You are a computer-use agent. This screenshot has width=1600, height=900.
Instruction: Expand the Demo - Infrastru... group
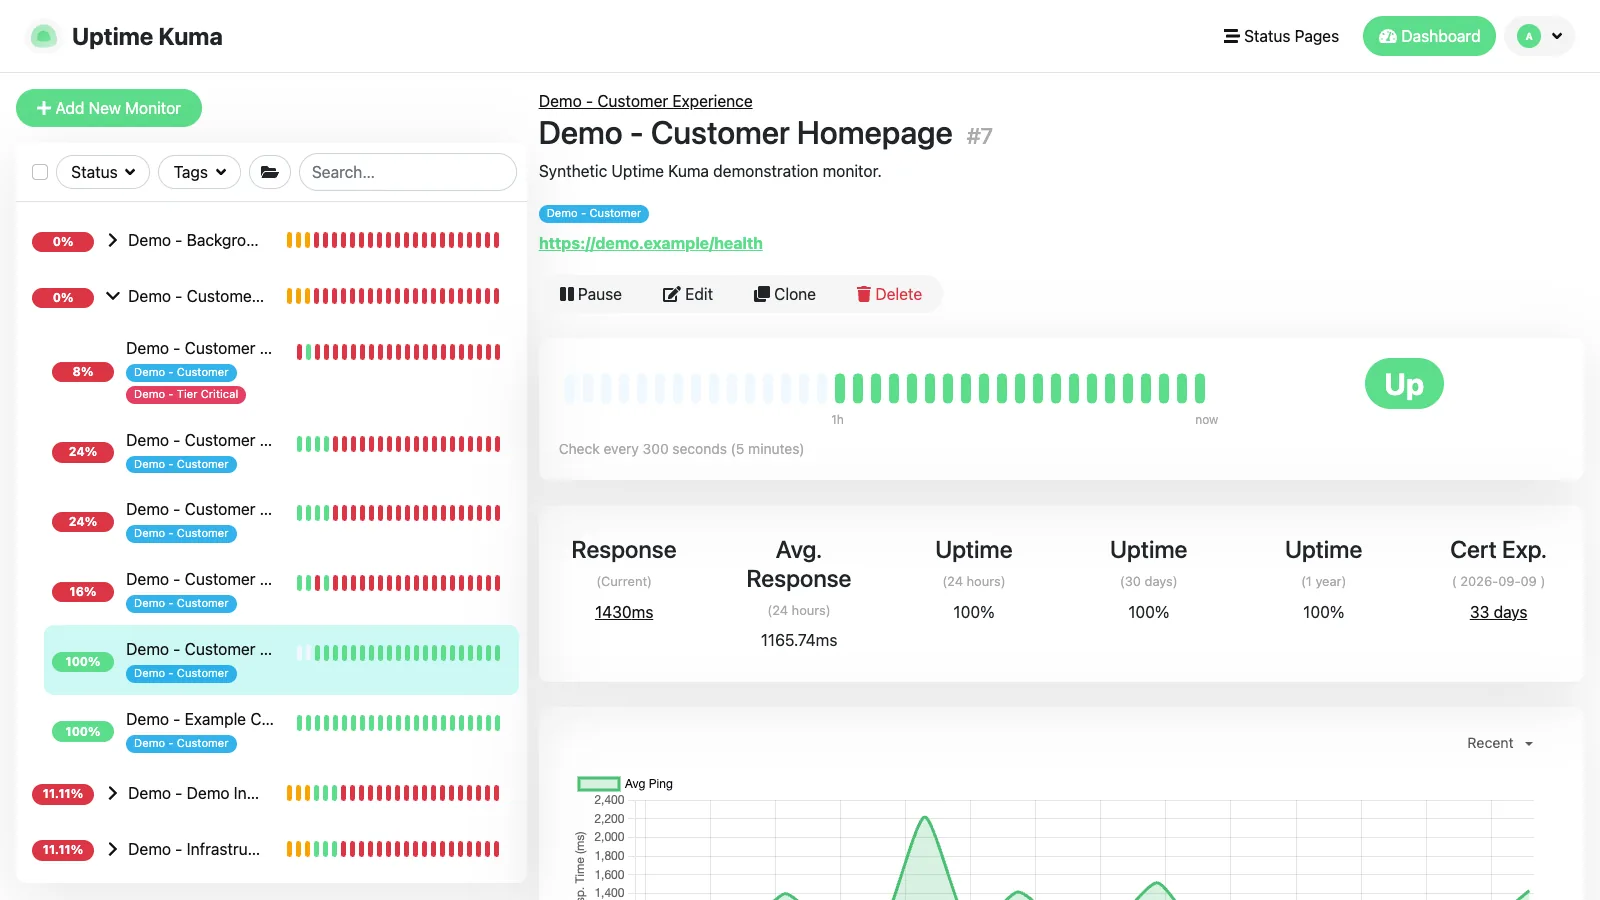click(113, 849)
